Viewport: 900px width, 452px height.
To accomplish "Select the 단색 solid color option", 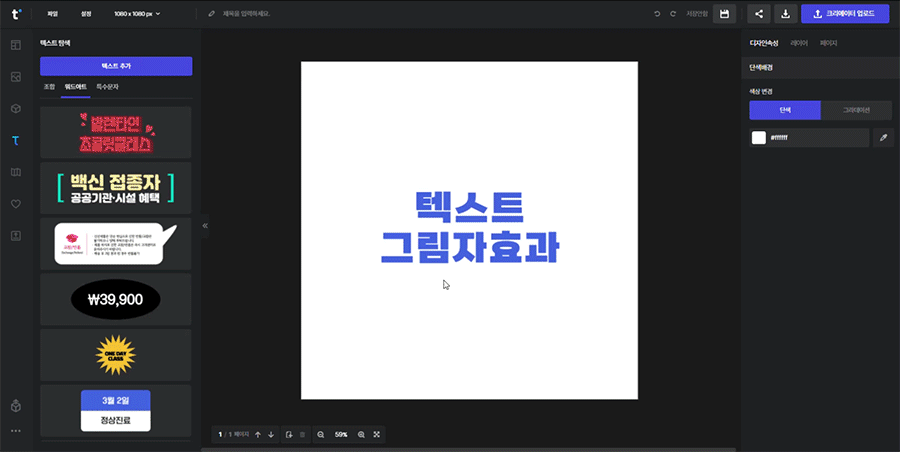I will pyautogui.click(x=784, y=110).
